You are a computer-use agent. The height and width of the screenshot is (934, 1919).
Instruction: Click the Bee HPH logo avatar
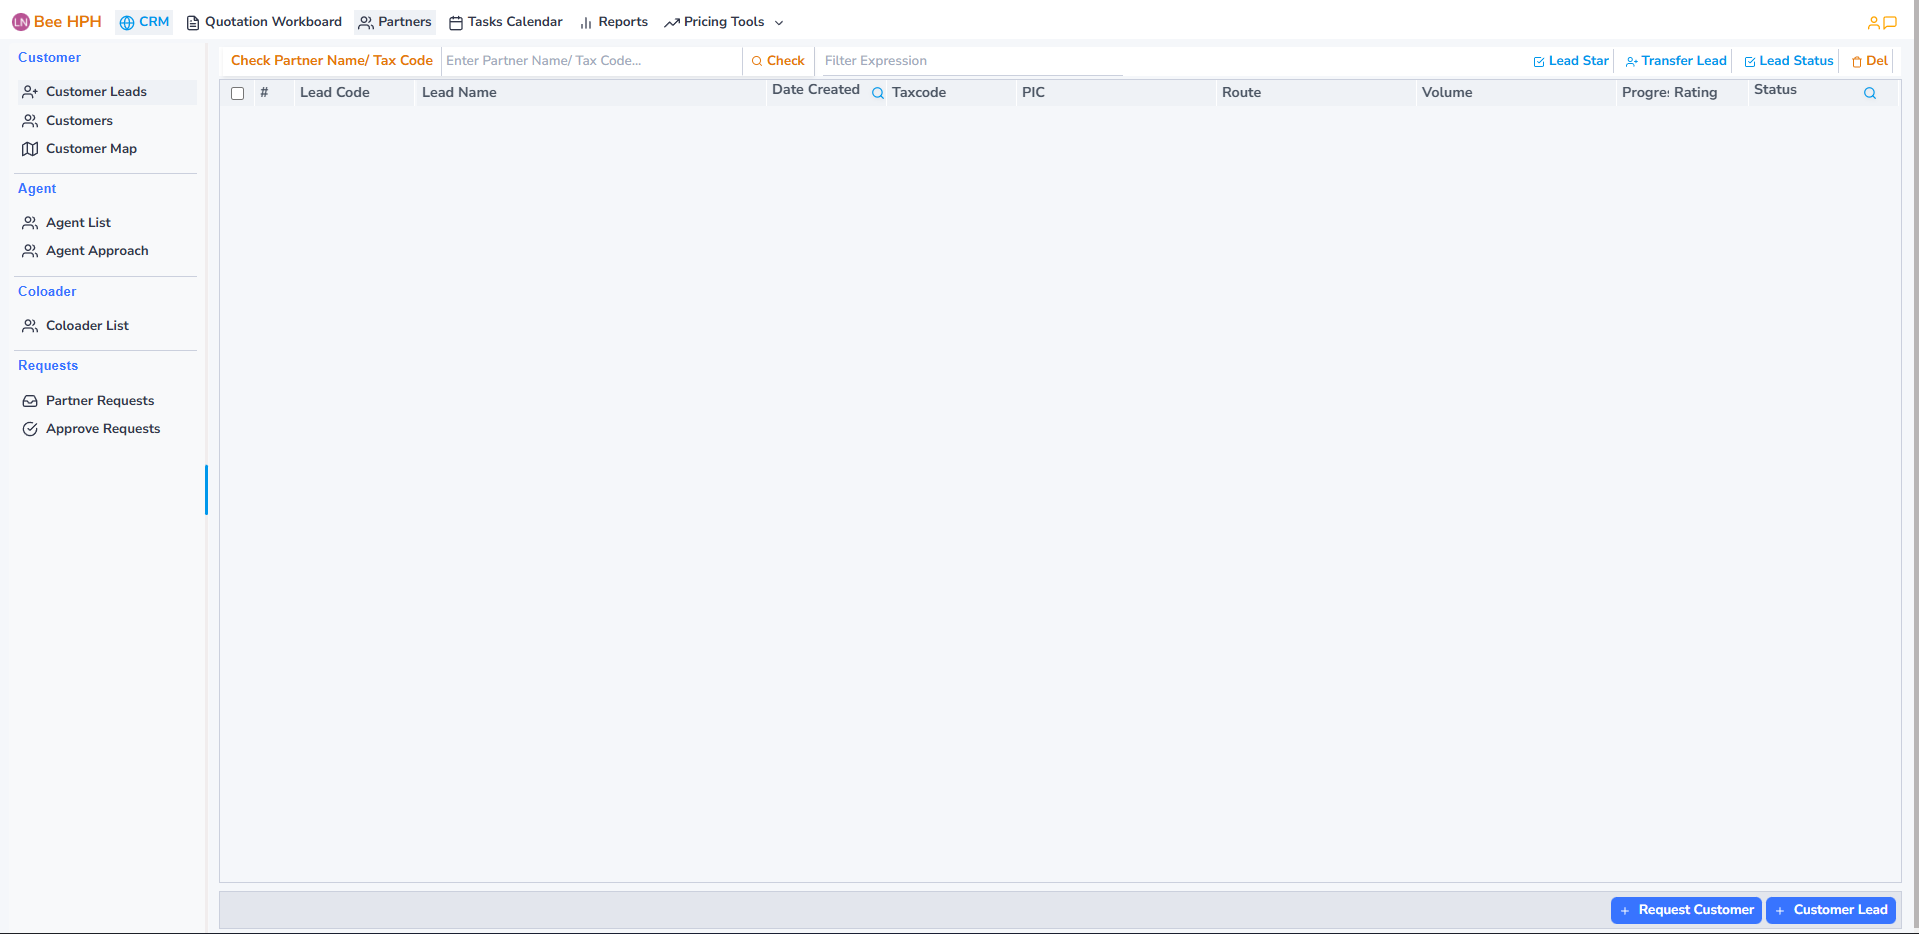point(21,22)
